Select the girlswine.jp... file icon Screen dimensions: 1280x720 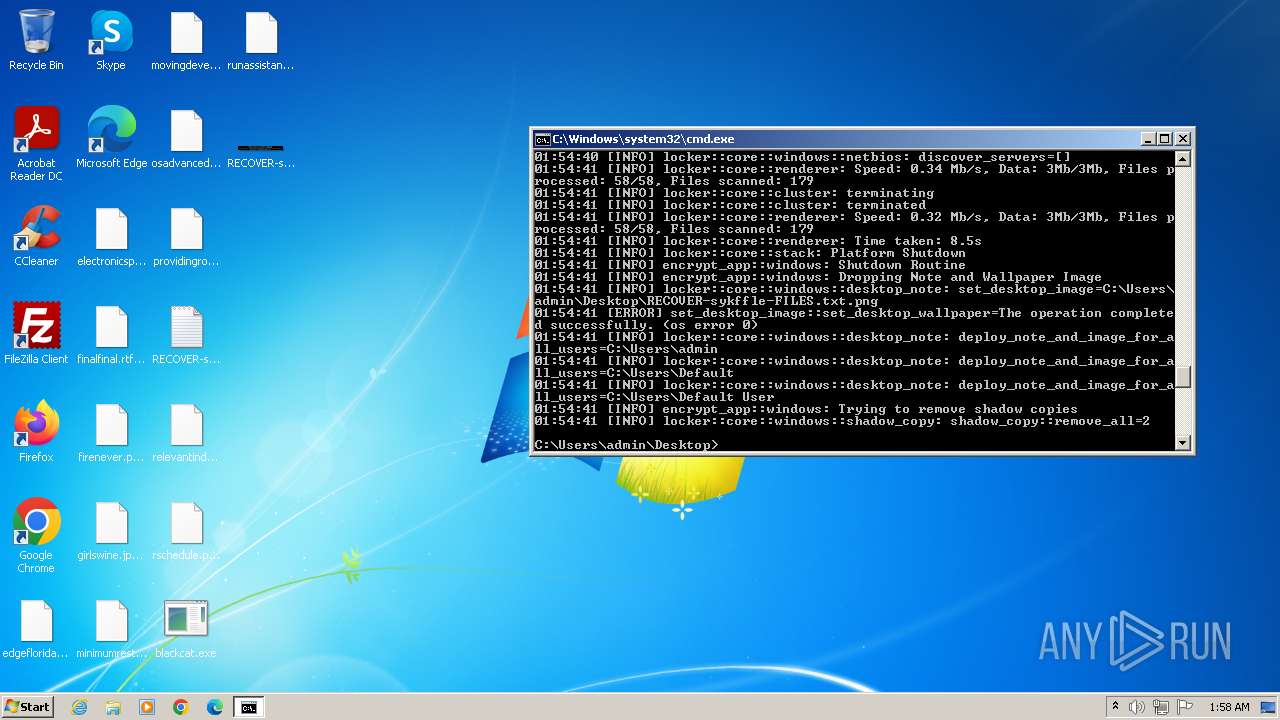[111, 530]
